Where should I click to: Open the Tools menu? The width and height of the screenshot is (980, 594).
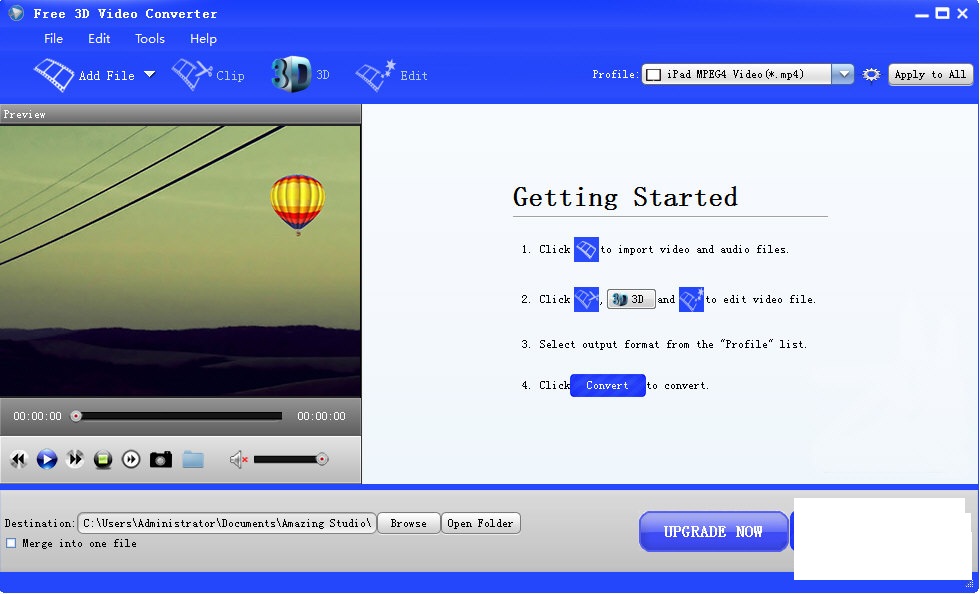point(149,39)
